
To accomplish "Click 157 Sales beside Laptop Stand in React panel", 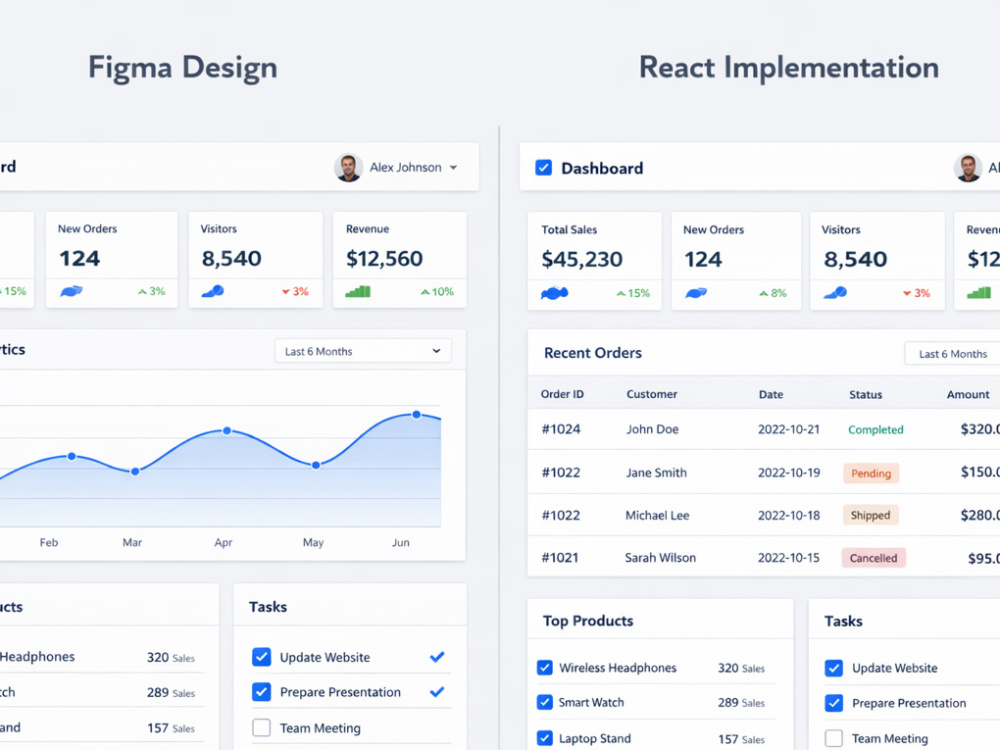I will pos(741,739).
